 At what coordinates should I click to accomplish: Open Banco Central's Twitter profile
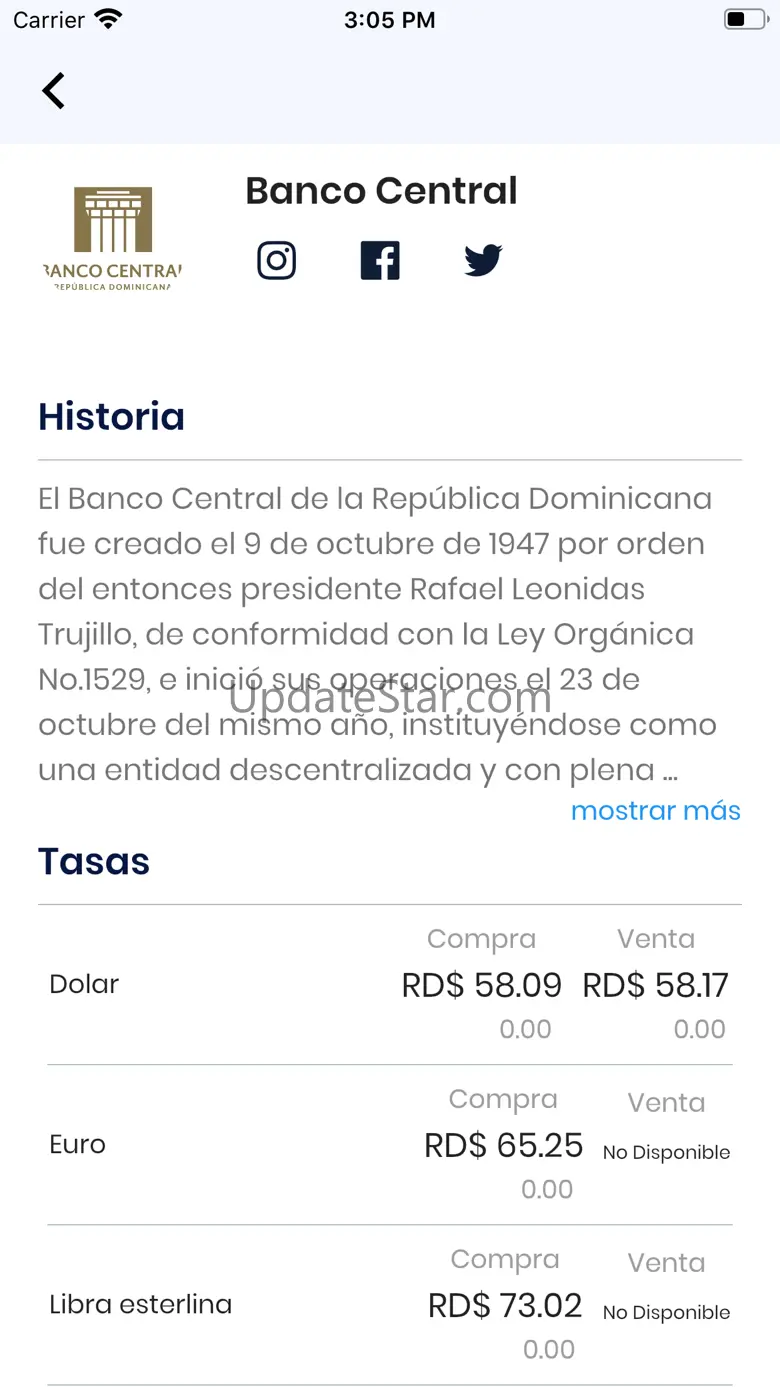click(483, 261)
